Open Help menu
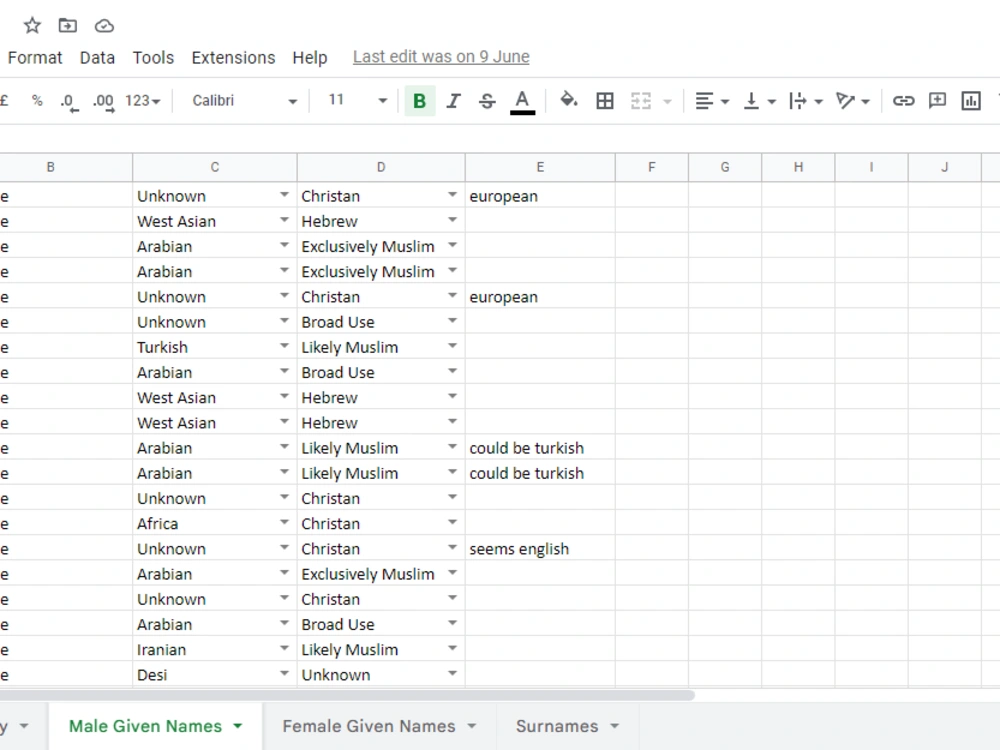This screenshot has width=1000, height=750. click(310, 57)
